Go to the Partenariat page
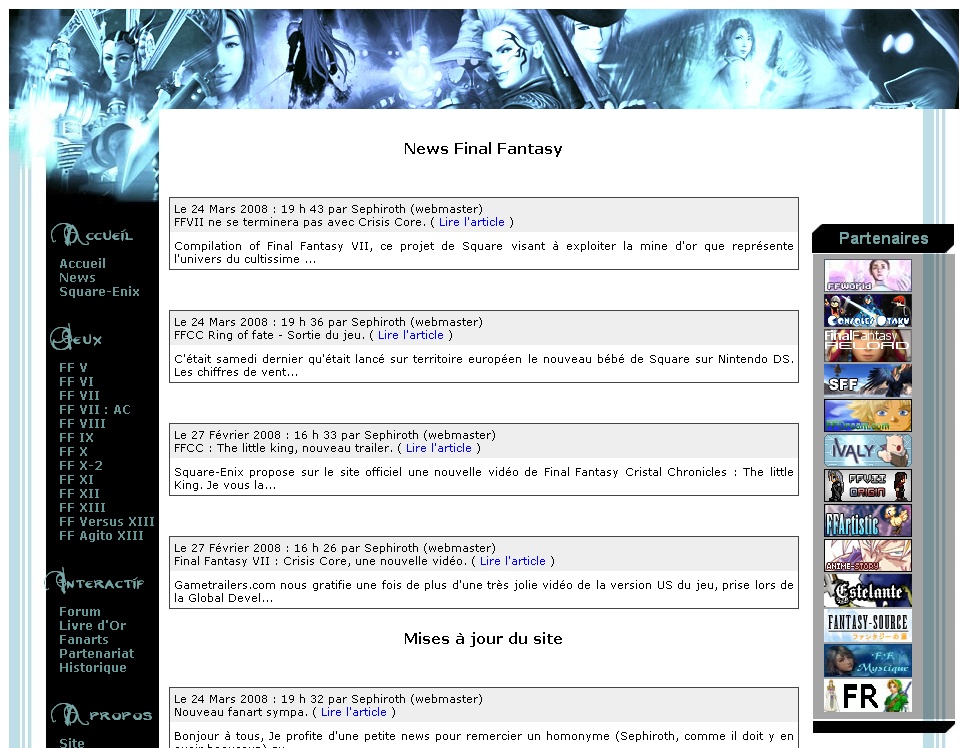The image size is (968, 748). tap(96, 654)
